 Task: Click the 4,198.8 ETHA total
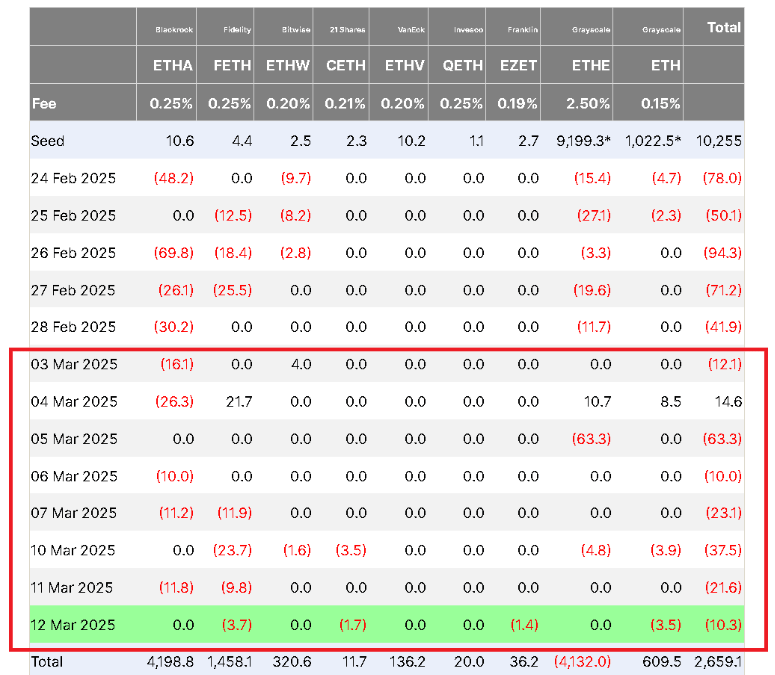pyautogui.click(x=170, y=662)
